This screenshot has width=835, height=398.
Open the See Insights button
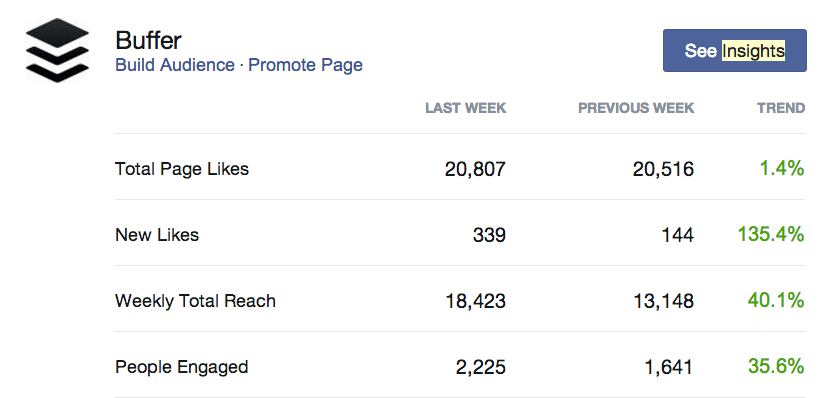pos(734,51)
